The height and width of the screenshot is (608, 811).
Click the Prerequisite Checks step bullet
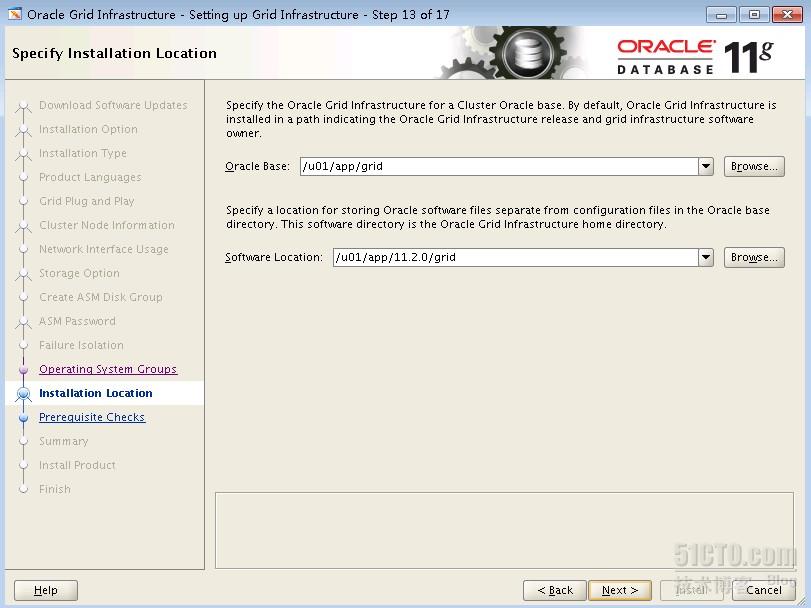(x=23, y=417)
